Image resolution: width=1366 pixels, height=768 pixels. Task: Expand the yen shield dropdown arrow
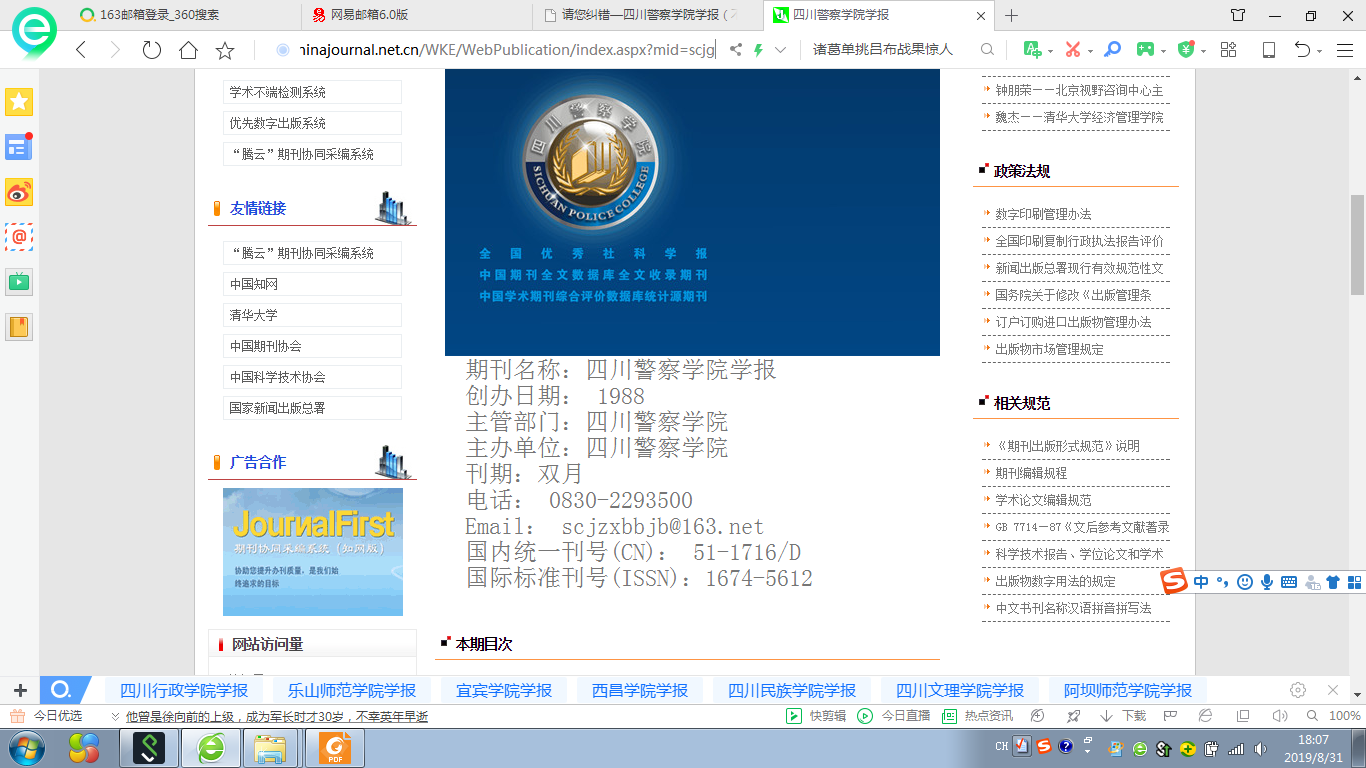[1203, 50]
